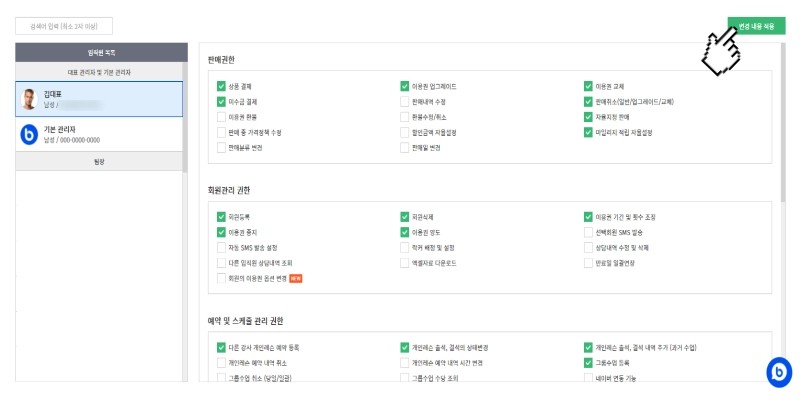Collapse the 대표 관리자 및 기본 관리자 group

(x=99, y=72)
